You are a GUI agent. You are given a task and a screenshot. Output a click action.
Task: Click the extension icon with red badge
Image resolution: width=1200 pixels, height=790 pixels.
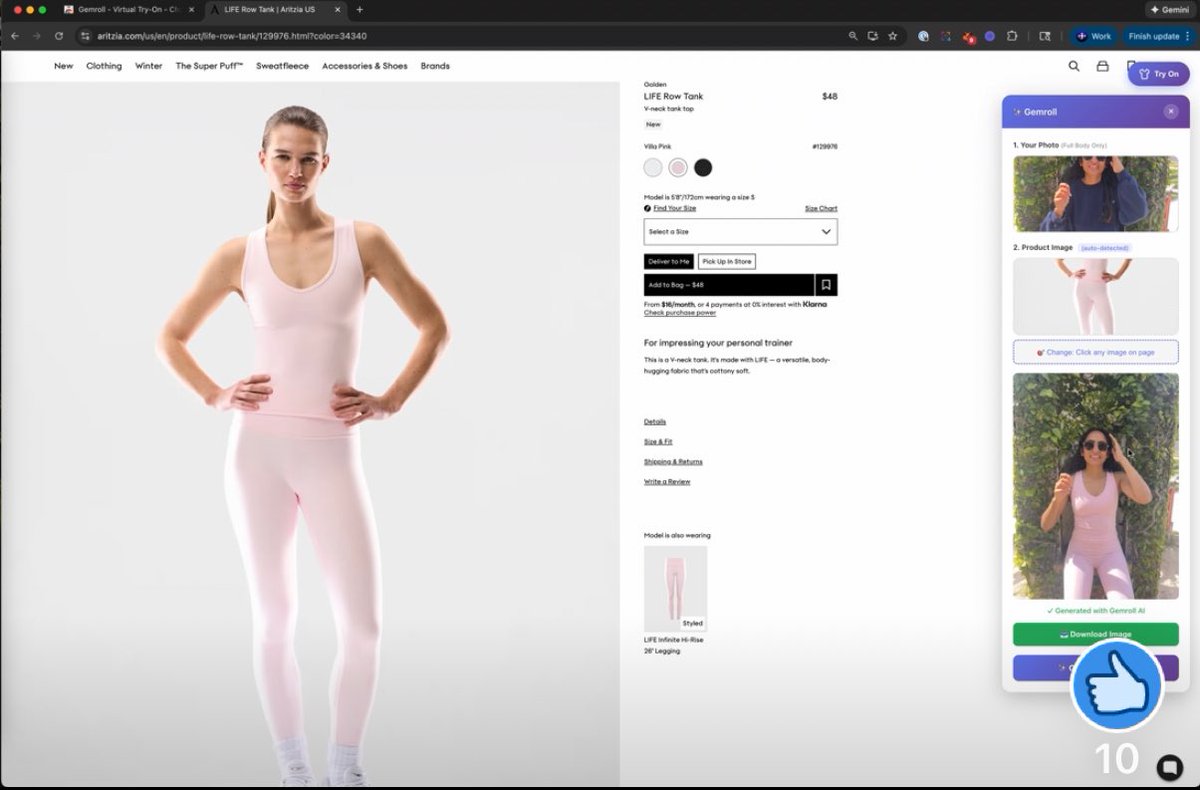click(968, 37)
